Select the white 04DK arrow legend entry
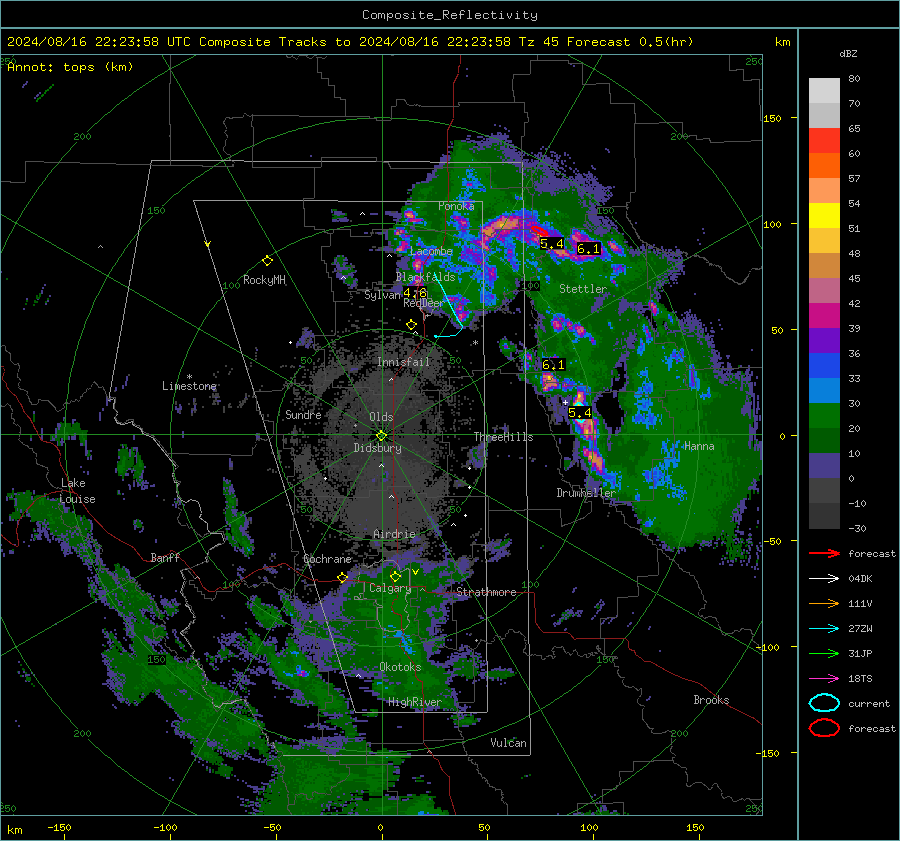 pyautogui.click(x=824, y=579)
